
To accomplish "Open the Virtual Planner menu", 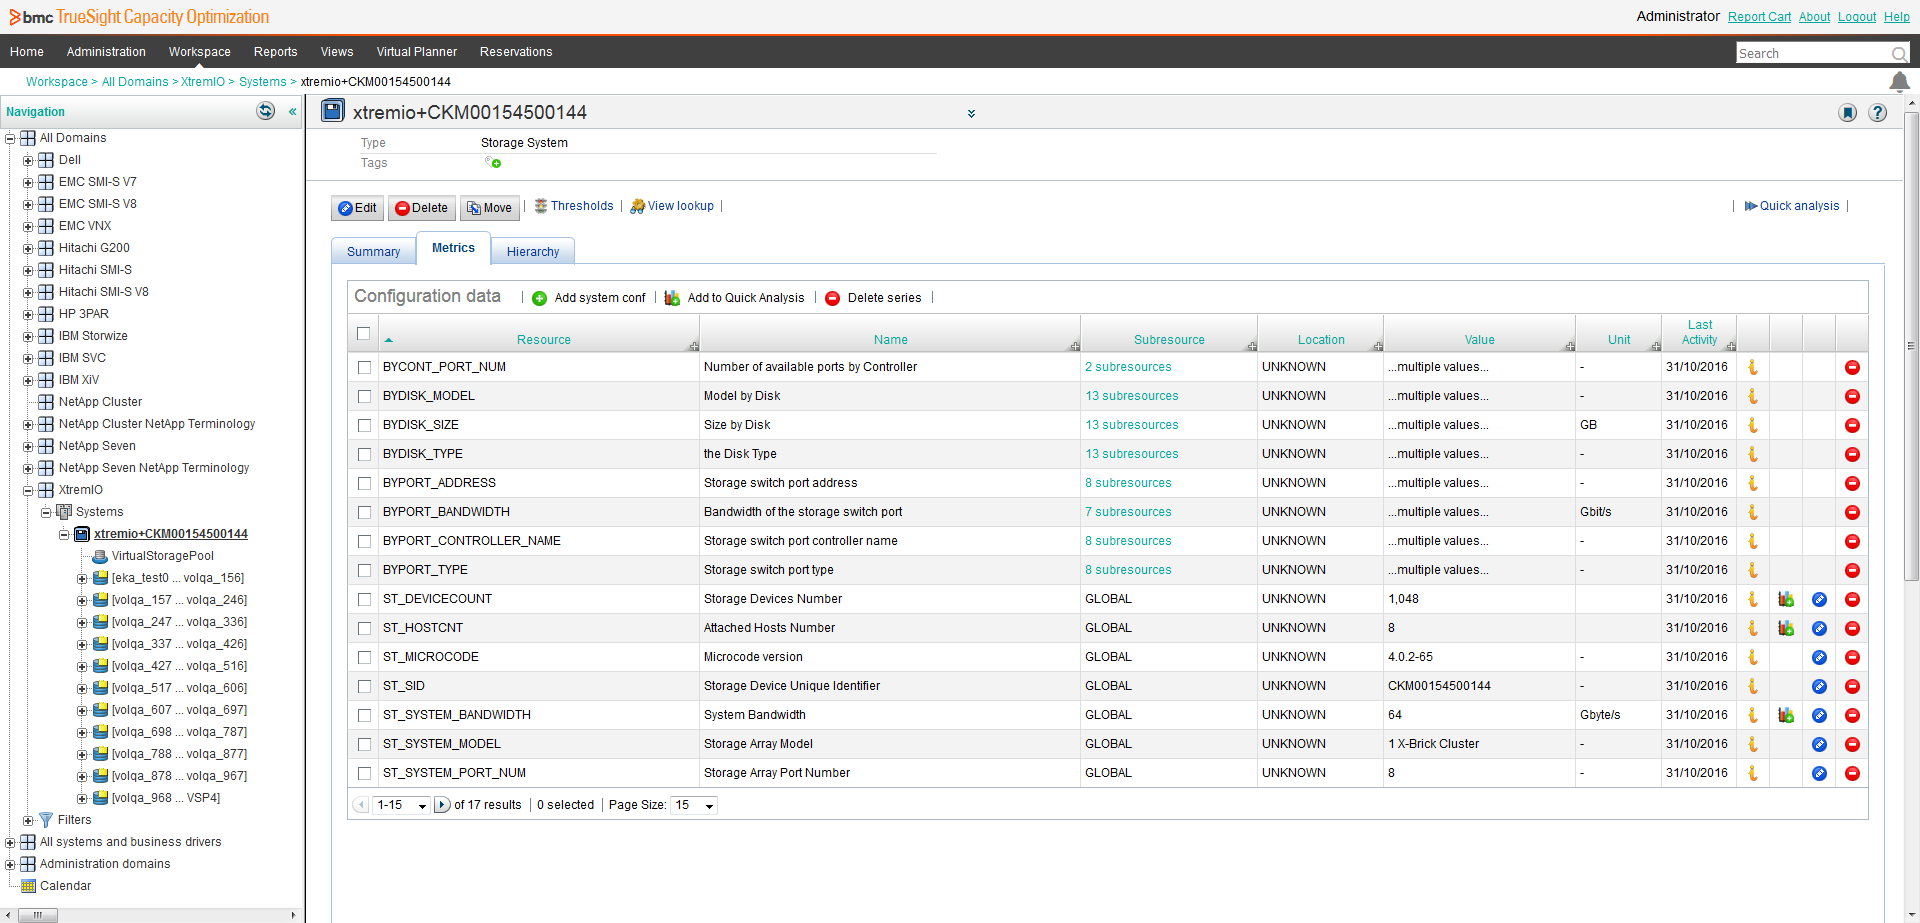I will pos(416,52).
